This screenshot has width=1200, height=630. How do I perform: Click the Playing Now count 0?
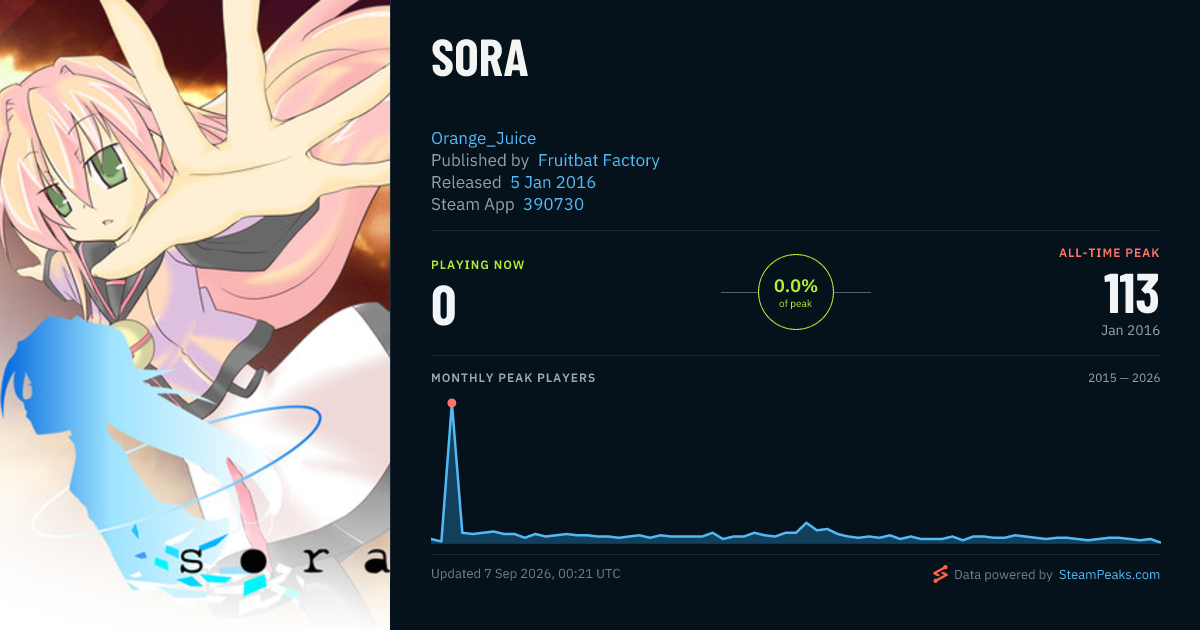(x=443, y=306)
